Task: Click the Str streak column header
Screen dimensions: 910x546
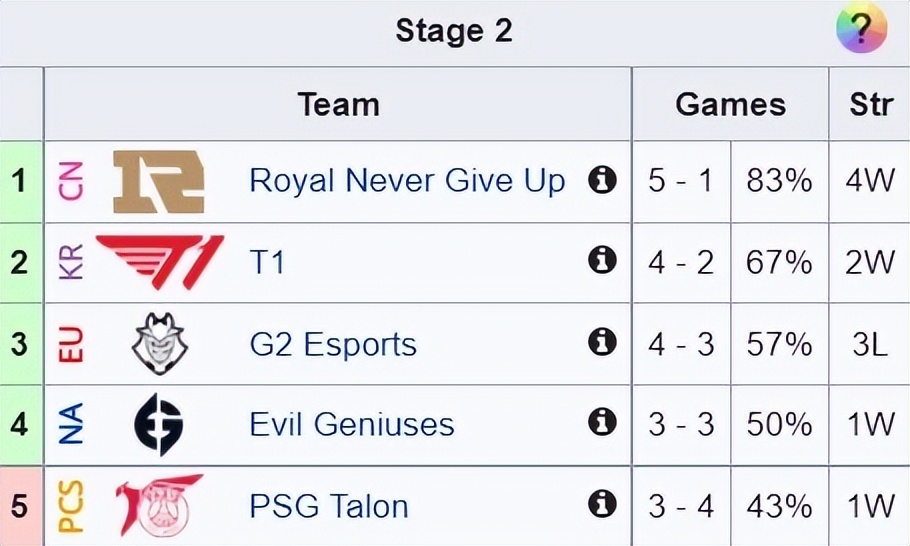Action: [x=870, y=104]
